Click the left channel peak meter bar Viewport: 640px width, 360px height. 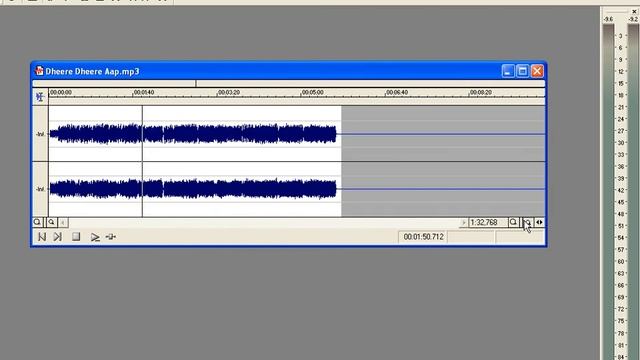608,192
